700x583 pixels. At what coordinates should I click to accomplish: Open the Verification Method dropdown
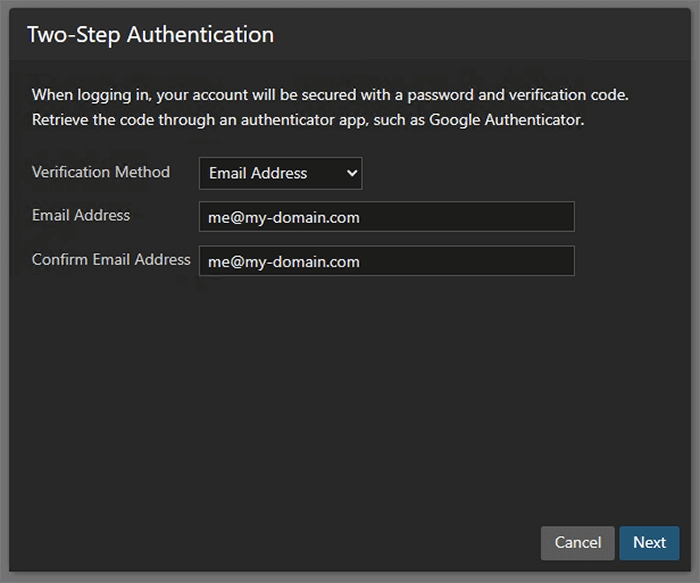280,173
